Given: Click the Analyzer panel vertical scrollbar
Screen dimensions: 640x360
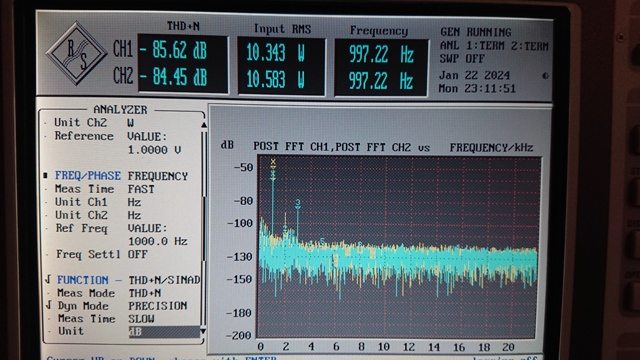Looking at the screenshot, I should [204, 227].
